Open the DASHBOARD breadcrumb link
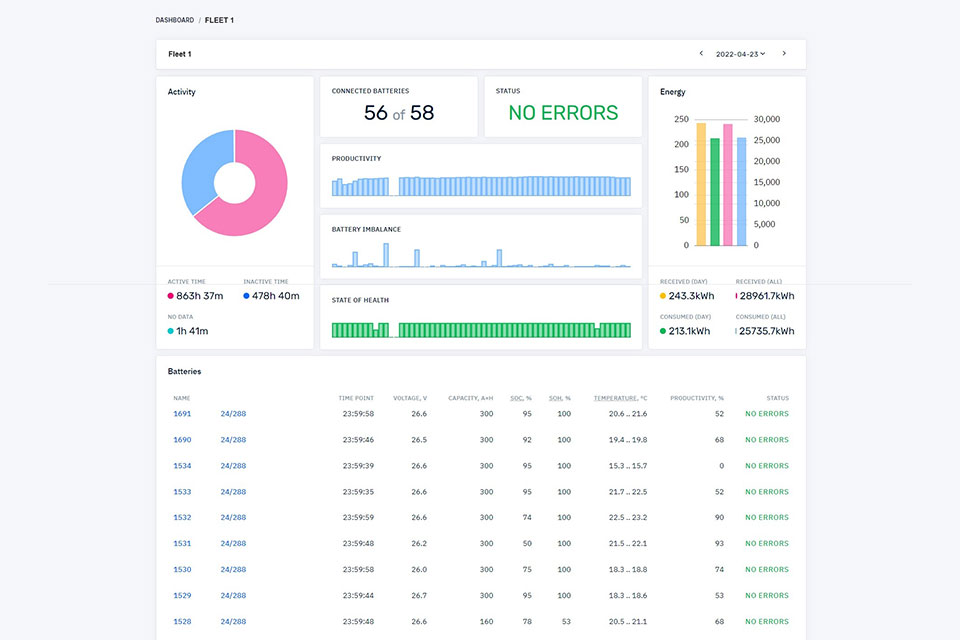The height and width of the screenshot is (640, 960). click(x=174, y=20)
